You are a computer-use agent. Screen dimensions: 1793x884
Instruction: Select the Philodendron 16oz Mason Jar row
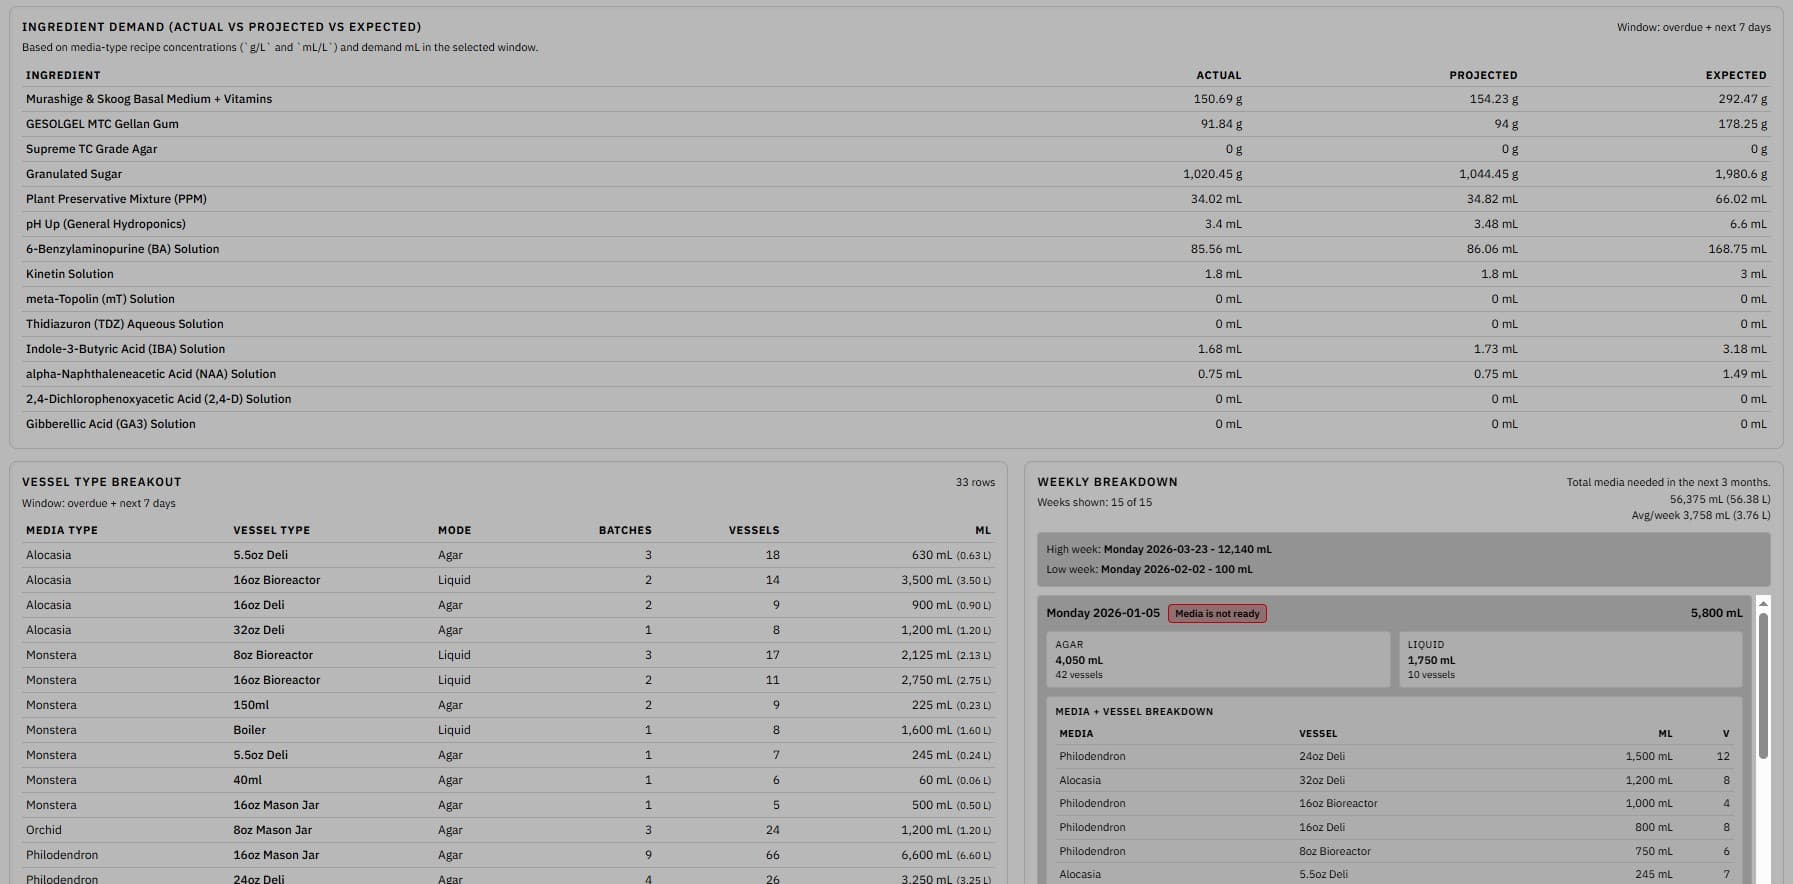coord(509,855)
